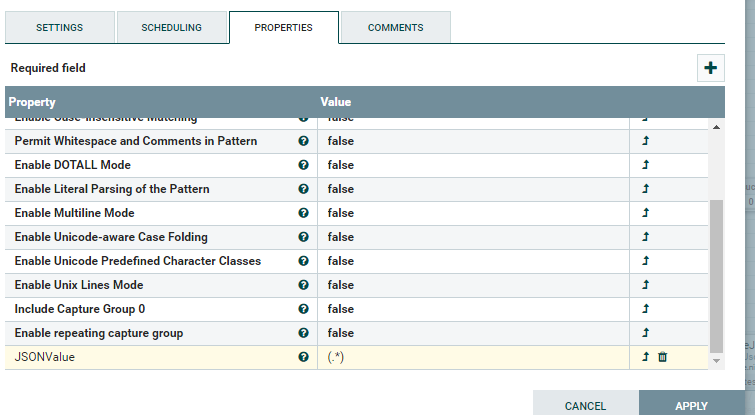Click help icon for Enable DOTALL Mode
755x415 pixels.
click(303, 165)
